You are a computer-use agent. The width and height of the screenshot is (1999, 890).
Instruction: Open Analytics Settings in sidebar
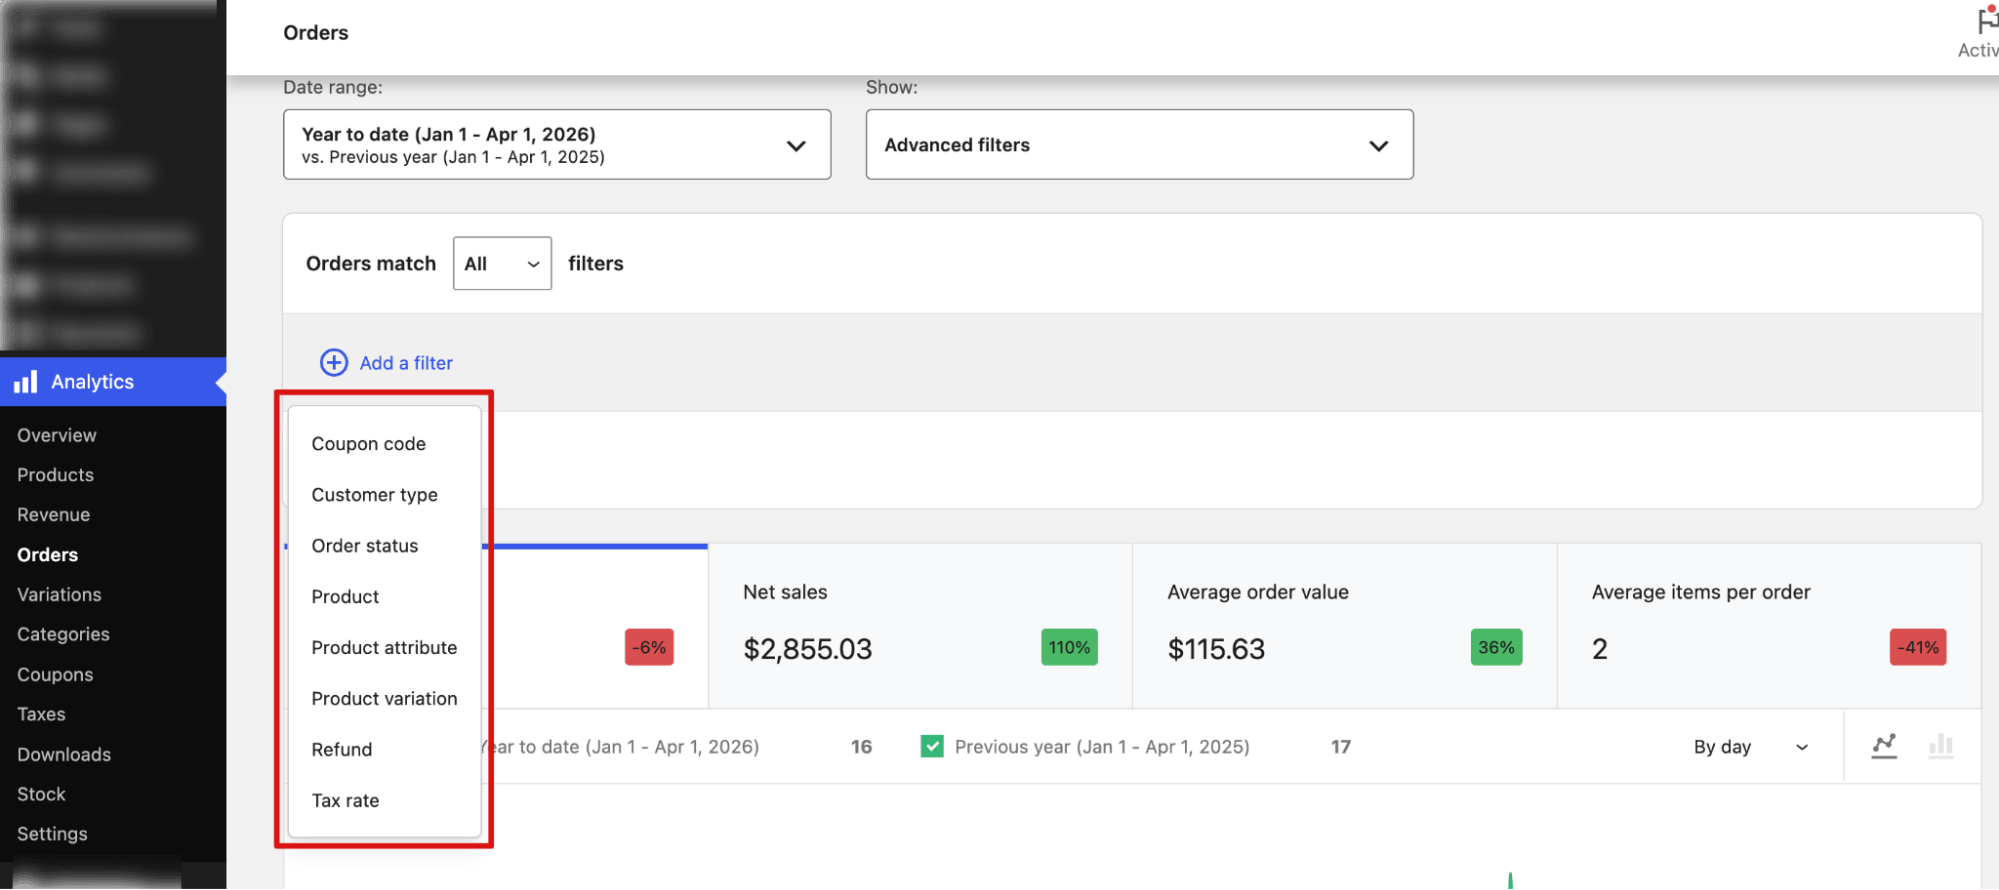pyautogui.click(x=52, y=834)
